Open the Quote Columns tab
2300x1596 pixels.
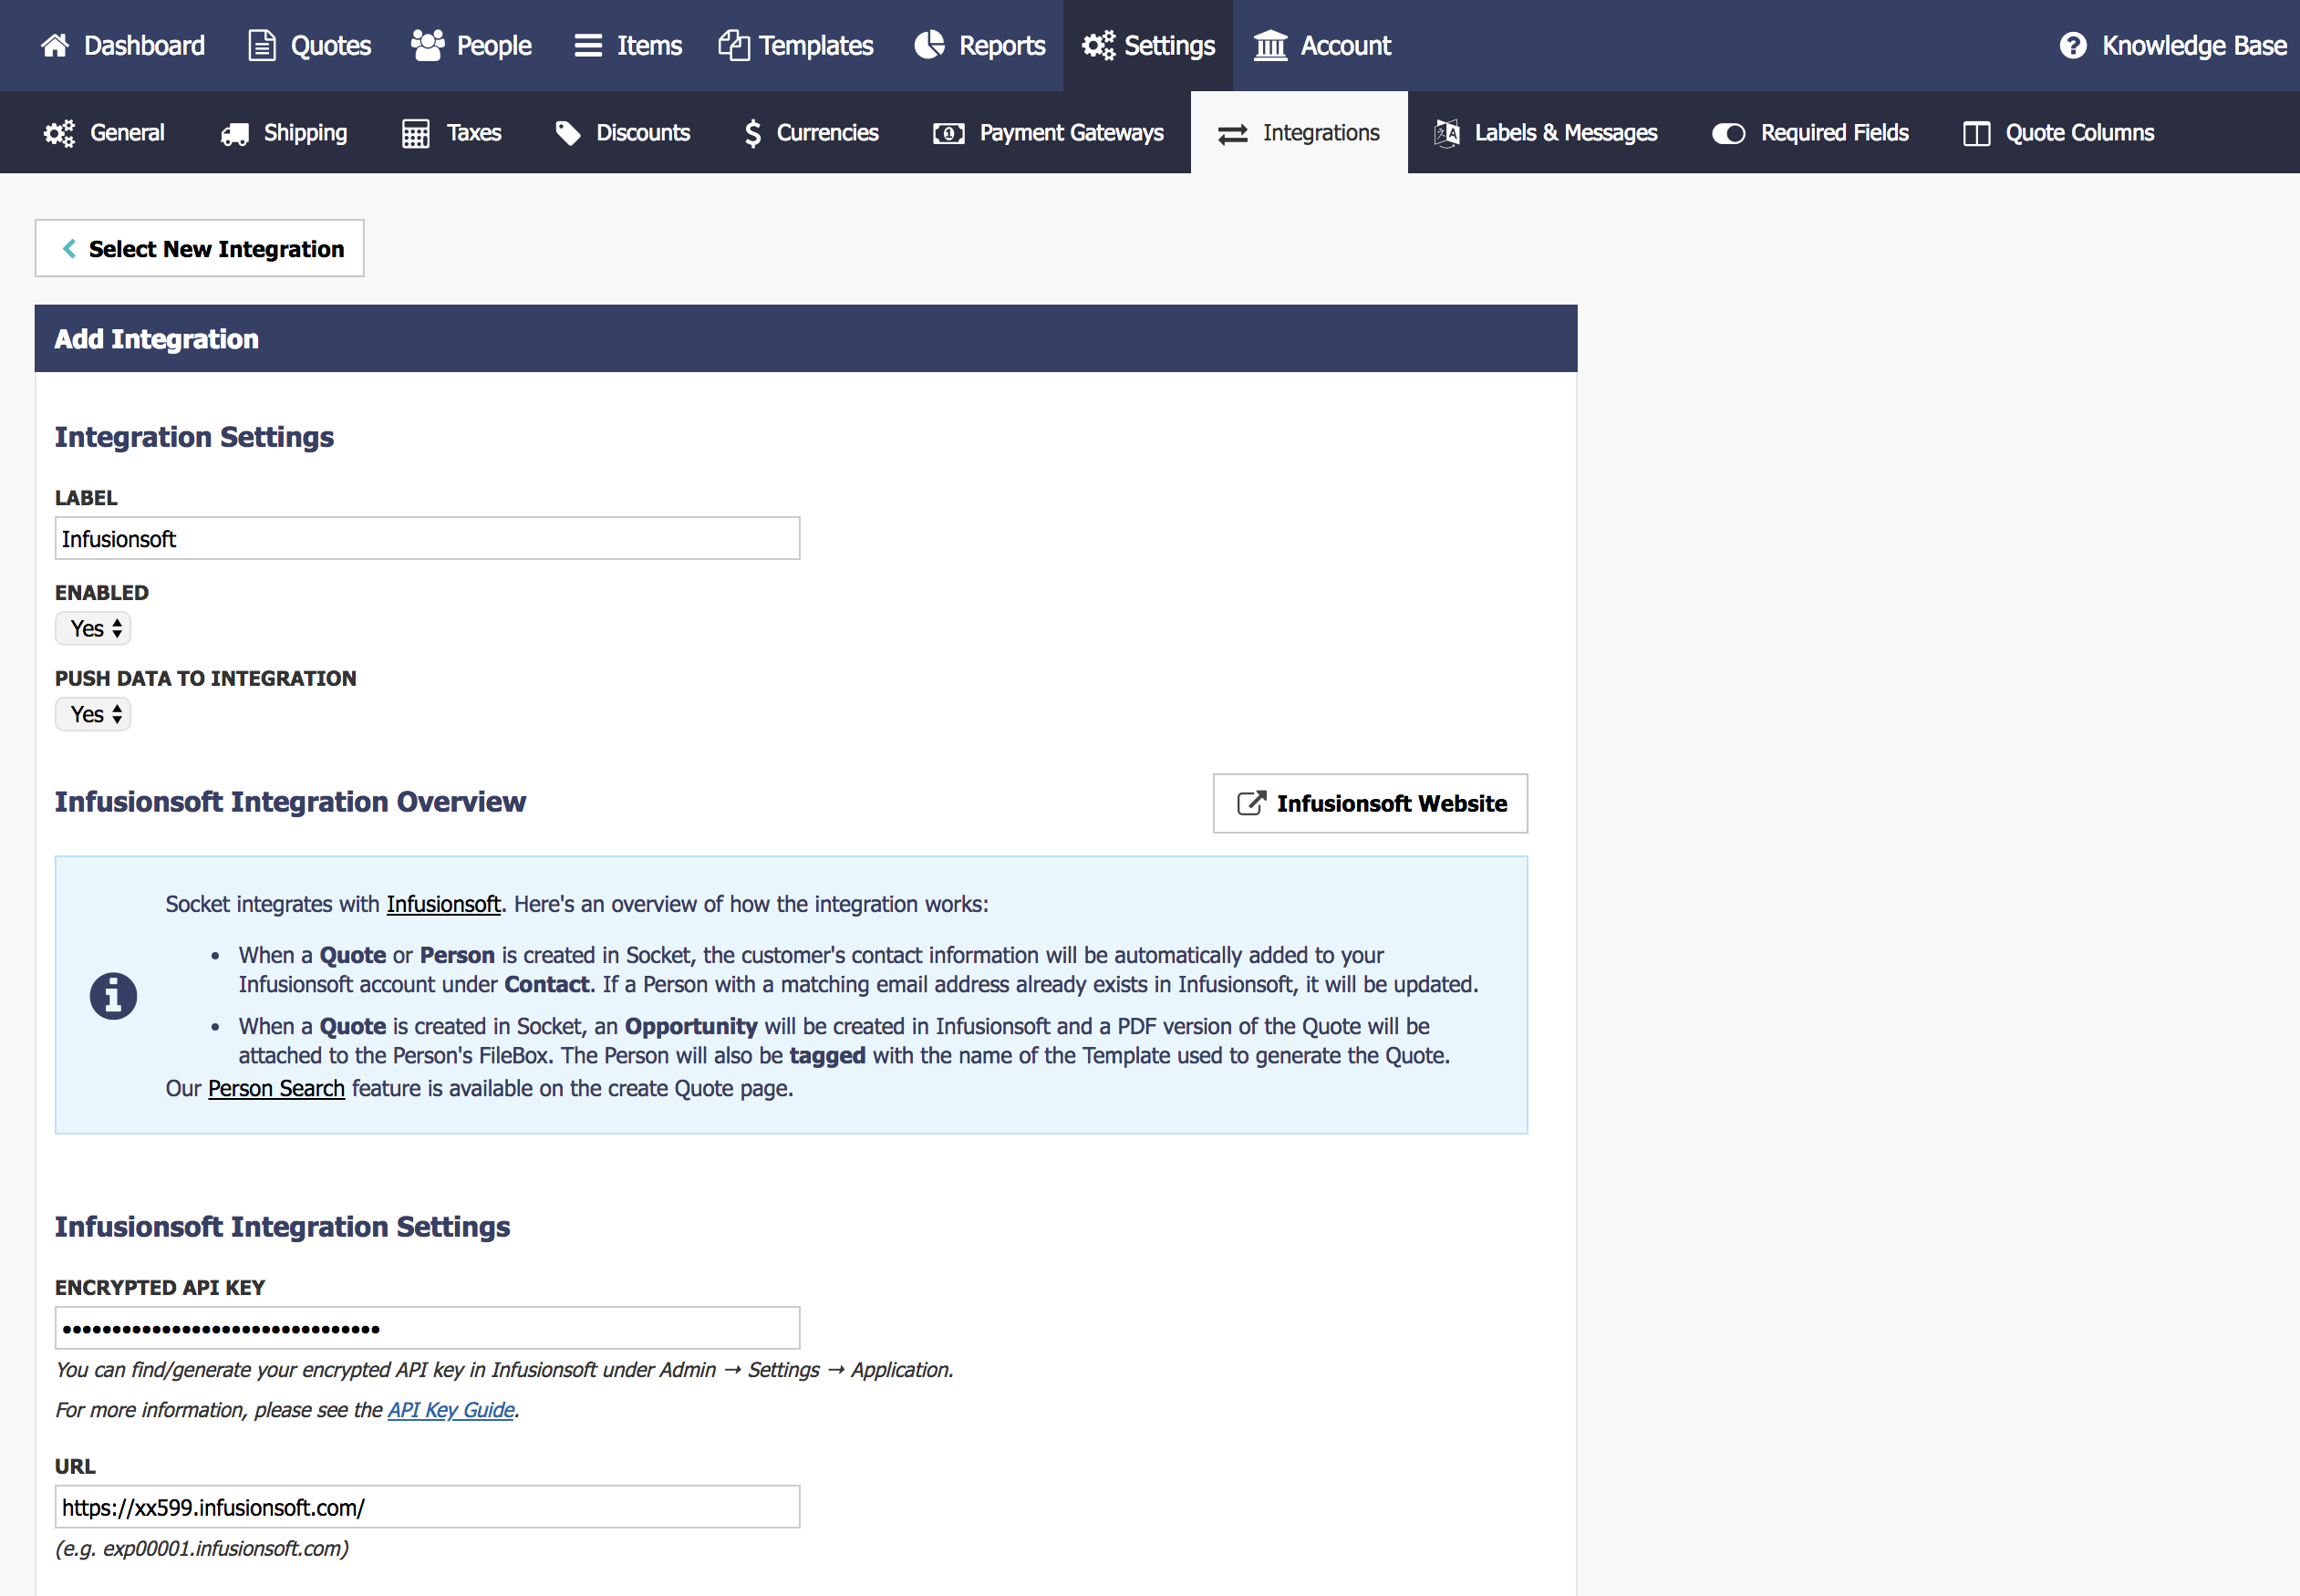point(2059,133)
